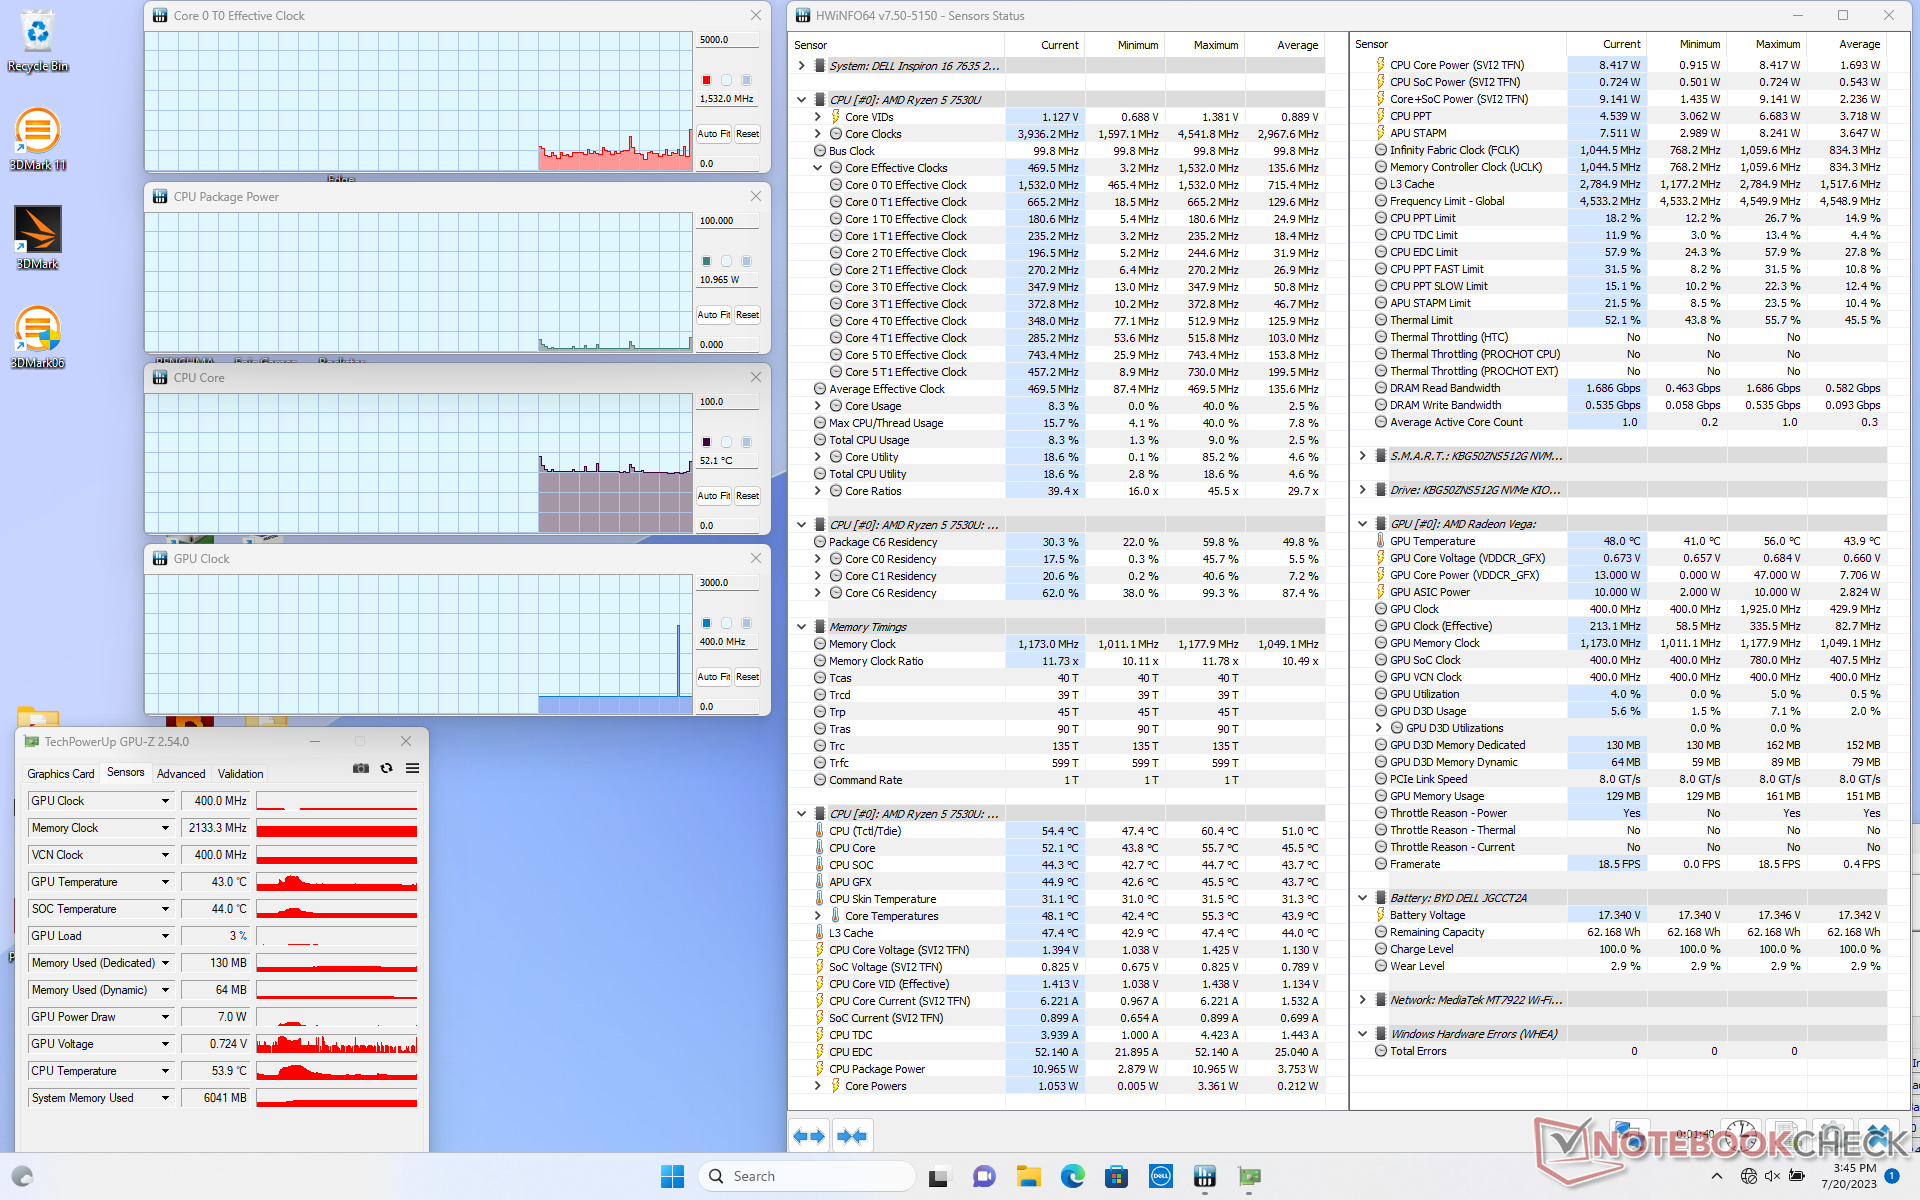Open GPU Power Draw dropdown in GPU-Z
Viewport: 1920px width, 1200px height.
[165, 1017]
